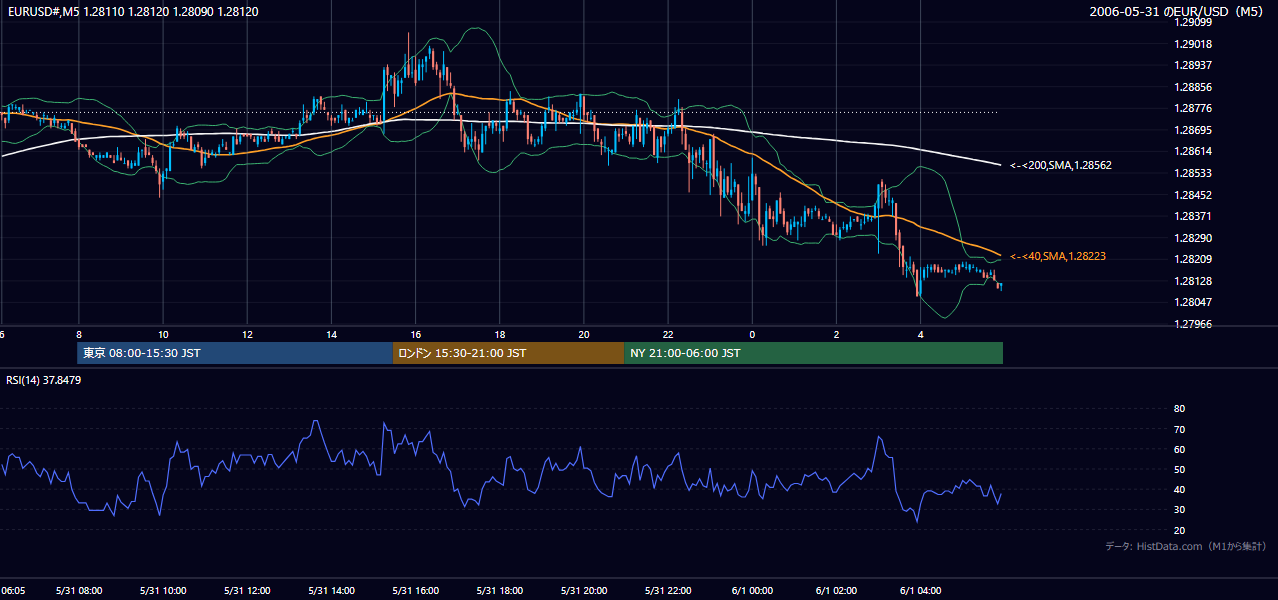Click the date label 6/1 00:00
Screen dimensions: 1278x600
[x=752, y=591]
